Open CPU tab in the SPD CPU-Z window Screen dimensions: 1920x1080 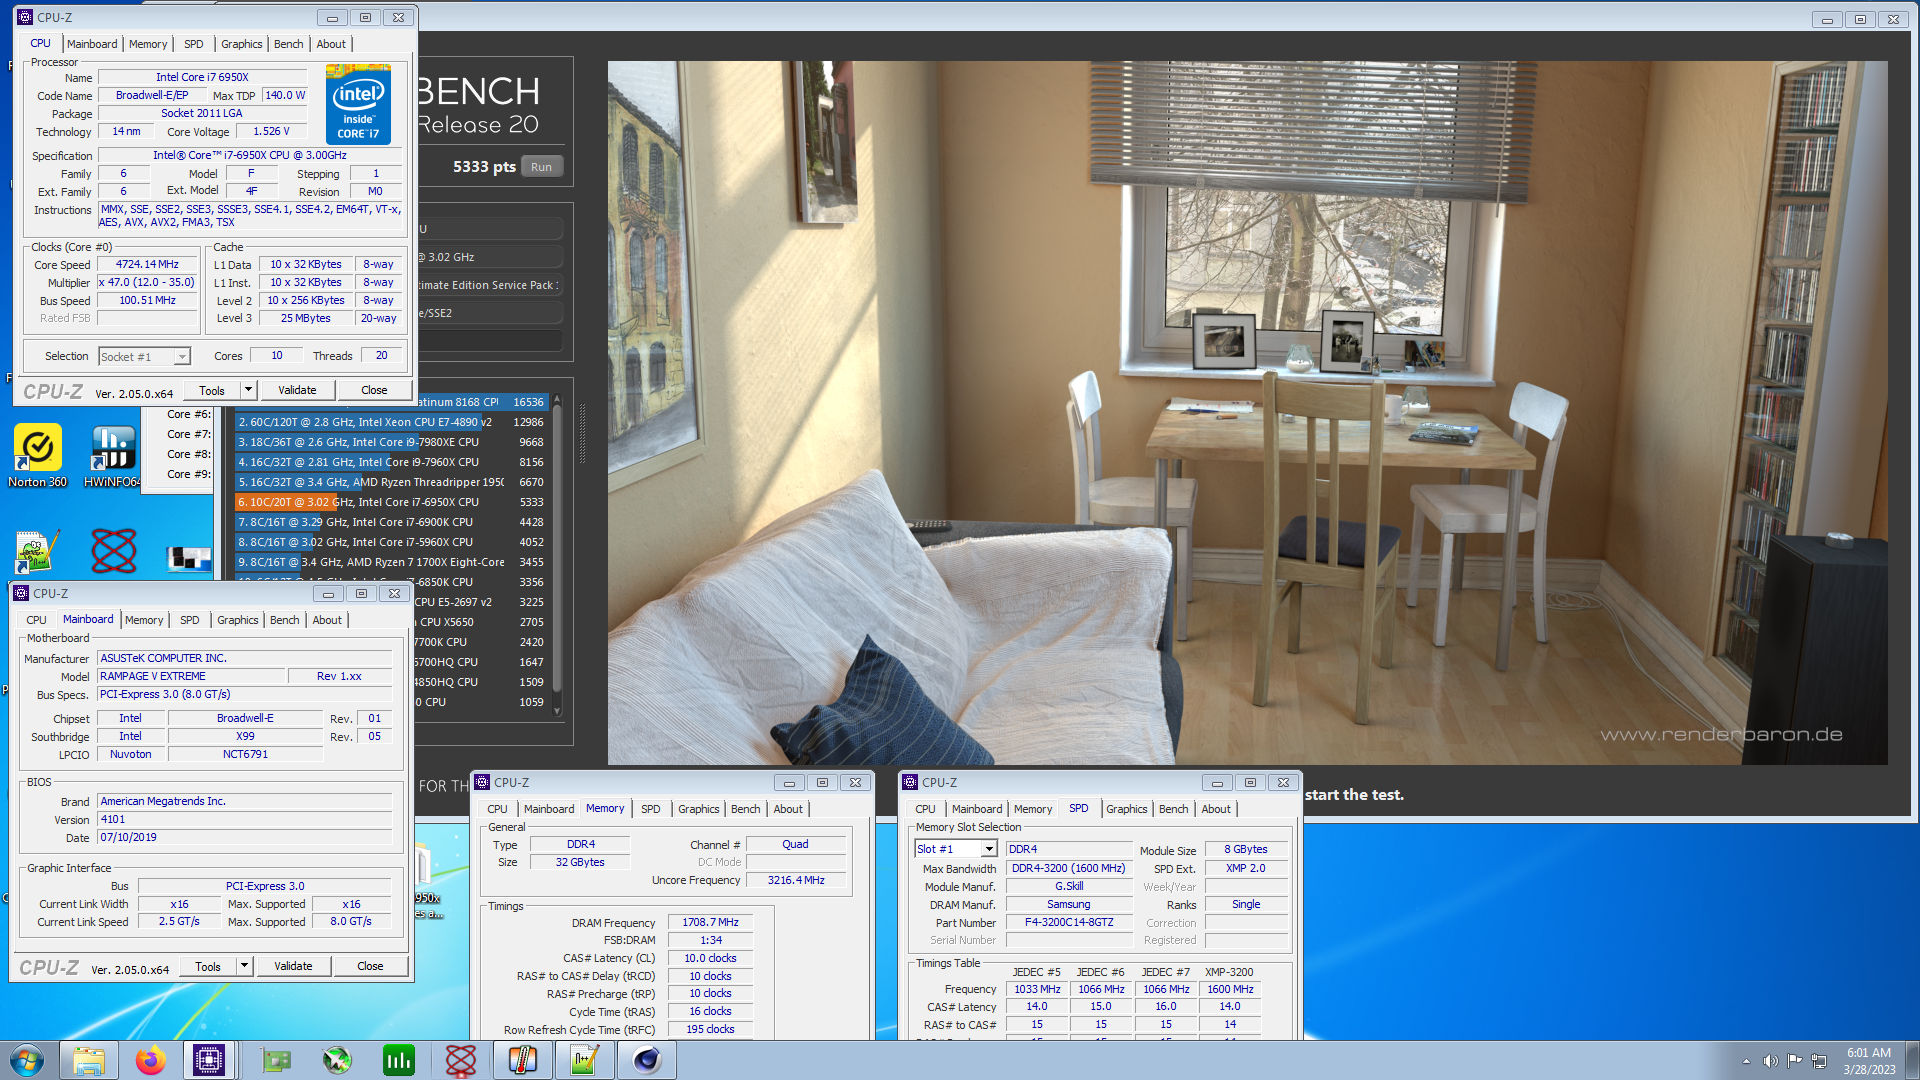pyautogui.click(x=925, y=809)
